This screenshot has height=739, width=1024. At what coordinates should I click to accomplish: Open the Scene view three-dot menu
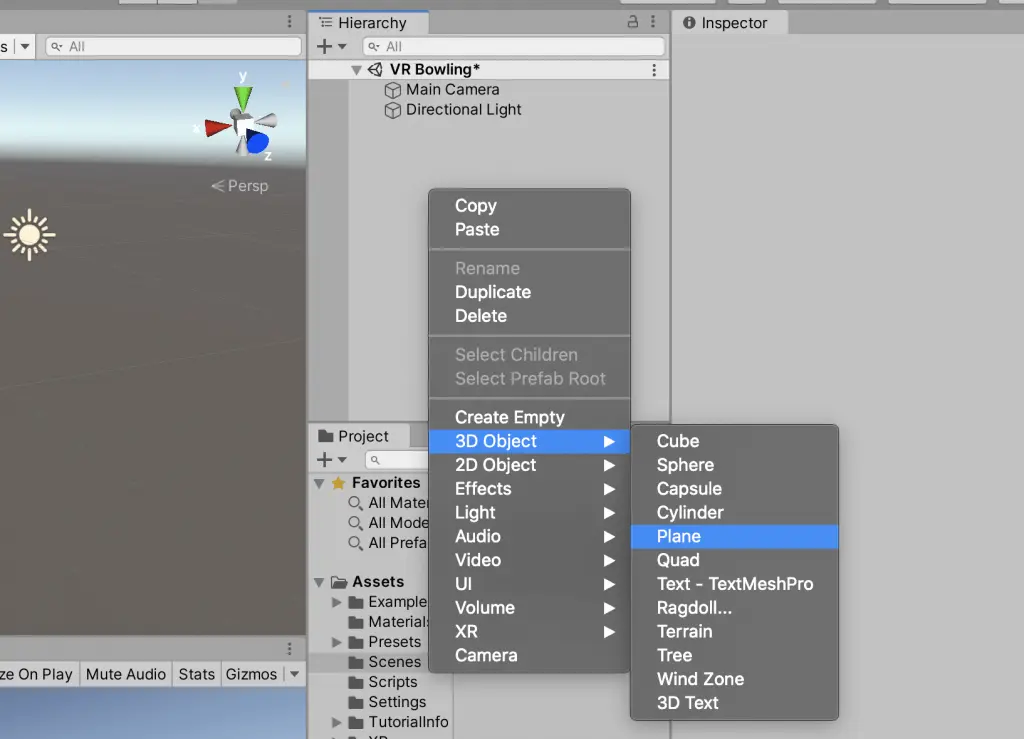click(x=289, y=22)
